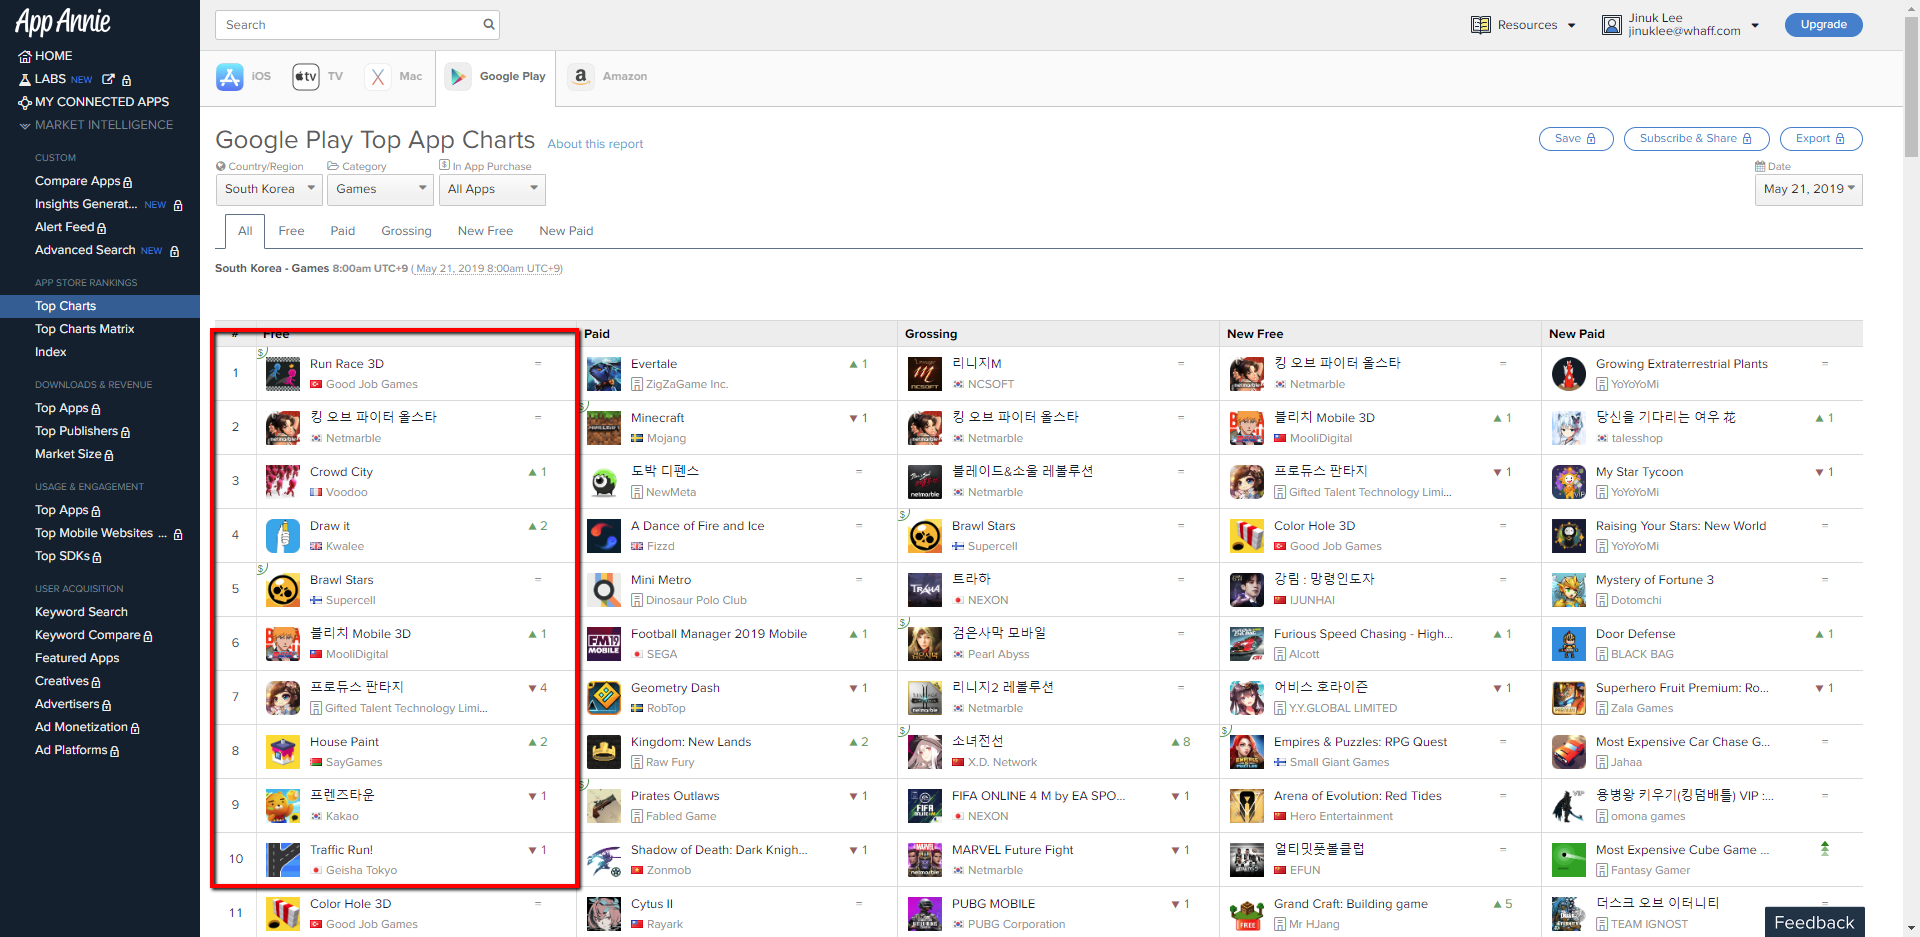Open Top Charts Matrix in sidebar

click(85, 329)
